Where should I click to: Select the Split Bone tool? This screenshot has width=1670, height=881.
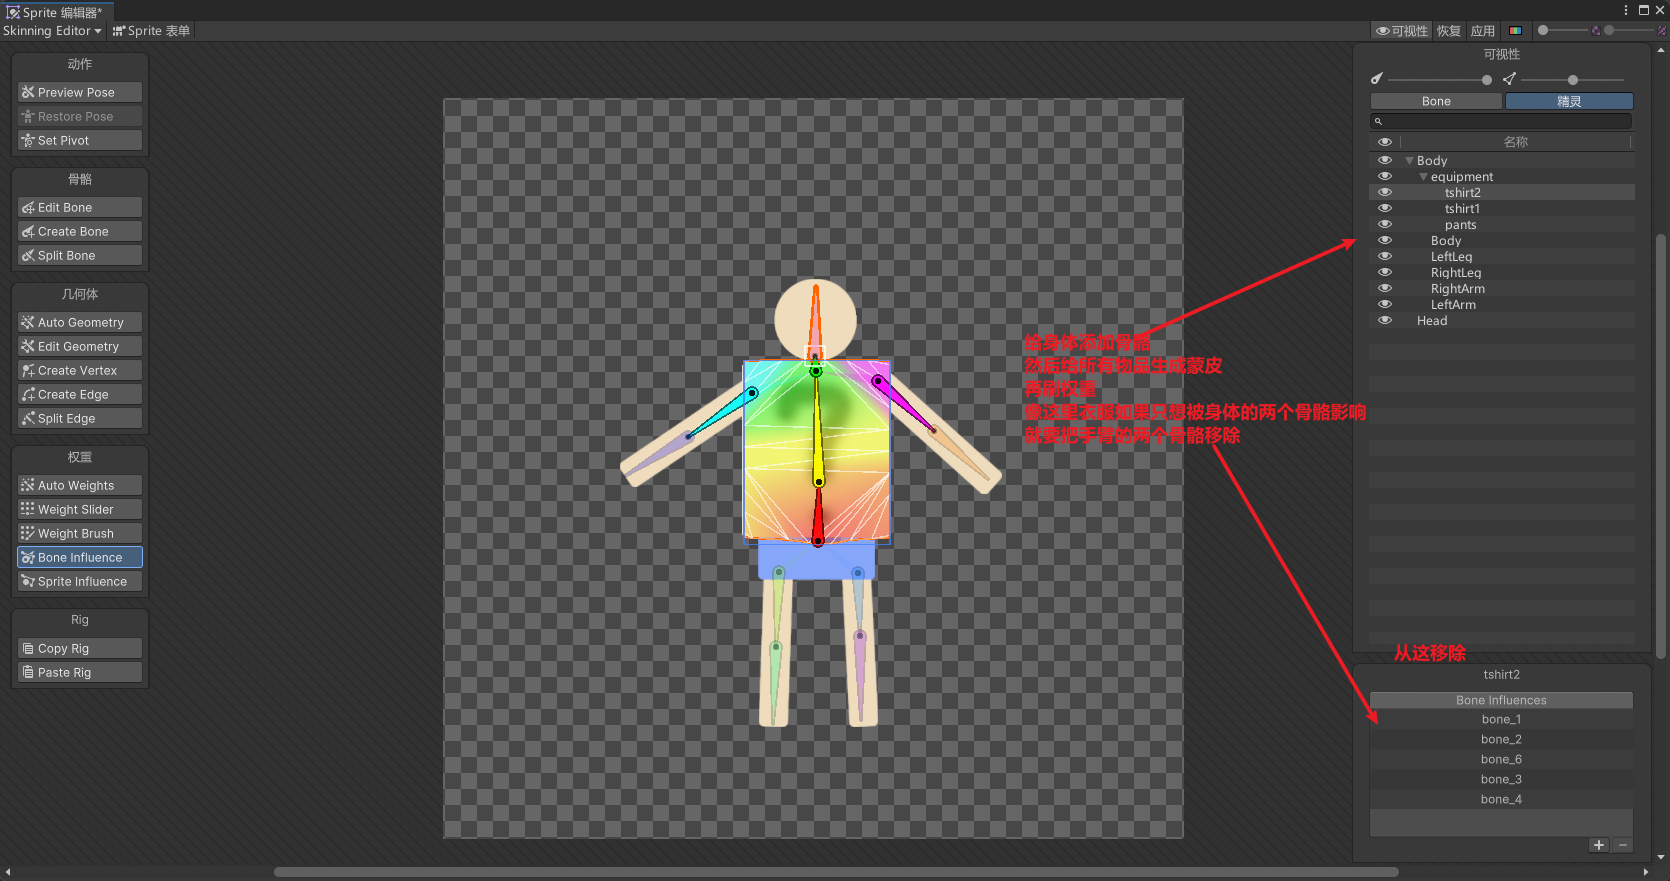tap(80, 255)
